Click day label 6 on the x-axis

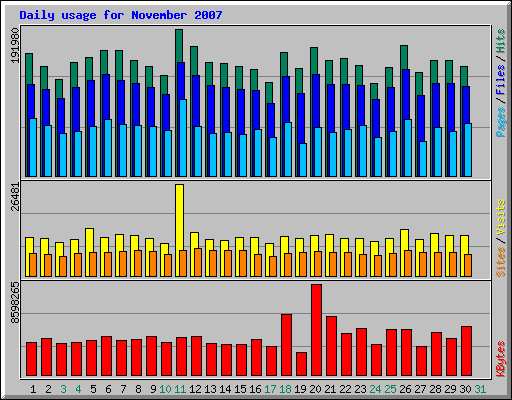pos(108,389)
